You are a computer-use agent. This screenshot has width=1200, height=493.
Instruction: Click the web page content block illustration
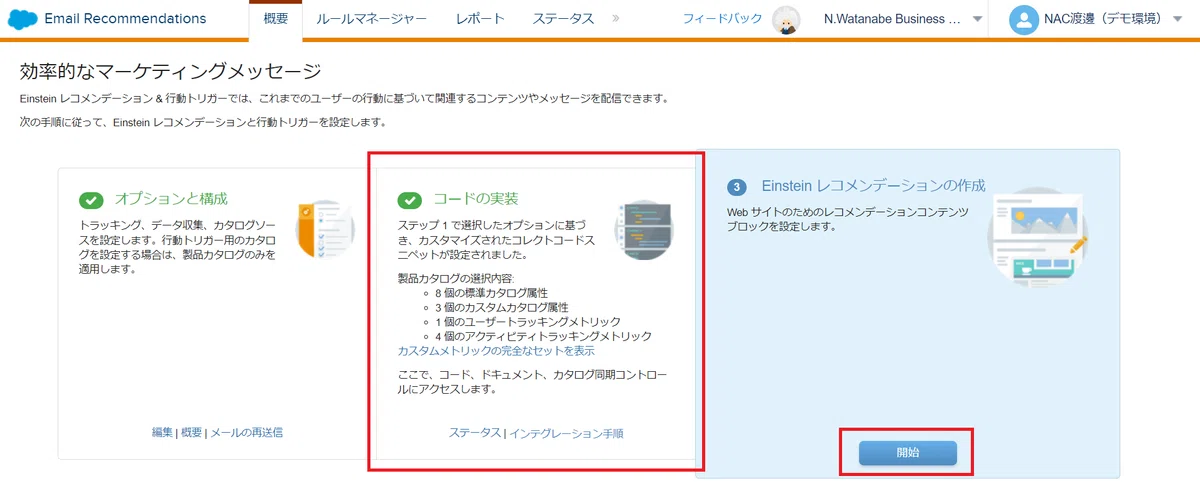tap(1038, 236)
